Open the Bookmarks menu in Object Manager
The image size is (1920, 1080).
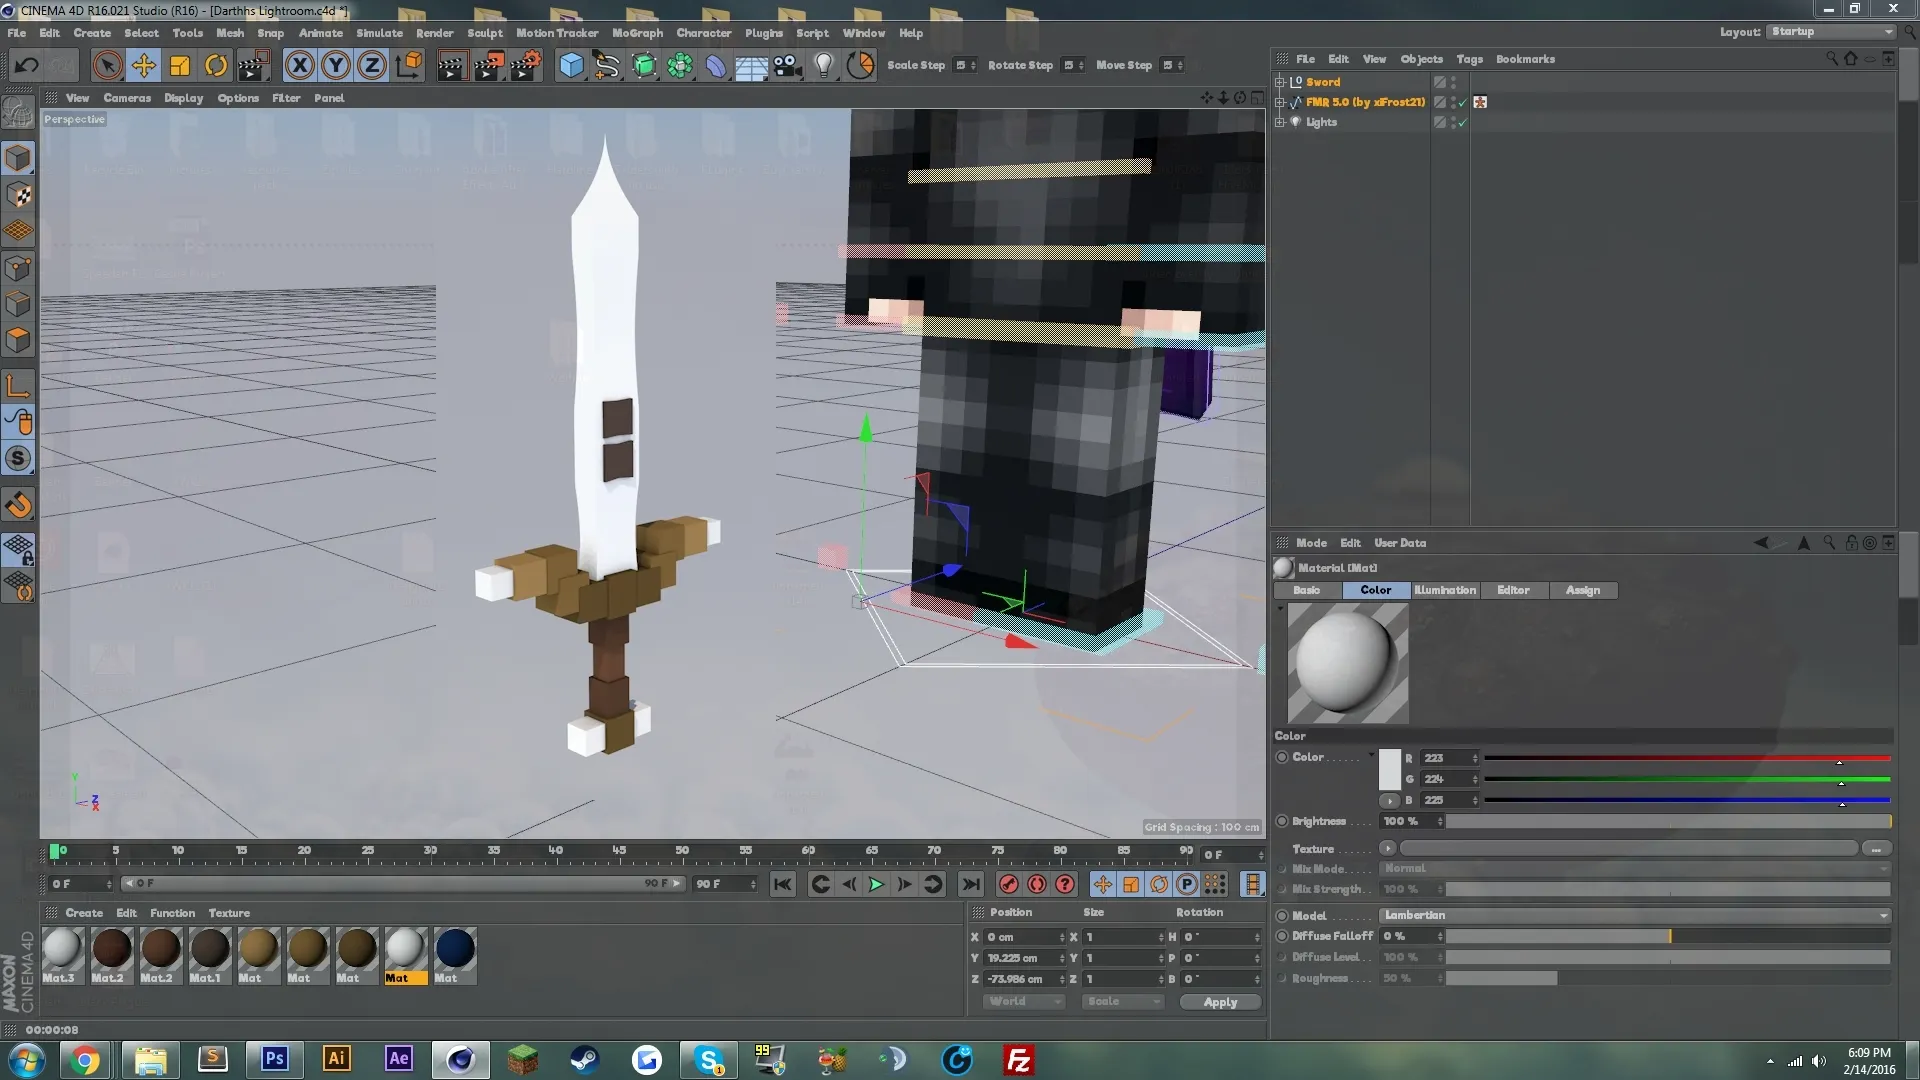pos(1525,59)
